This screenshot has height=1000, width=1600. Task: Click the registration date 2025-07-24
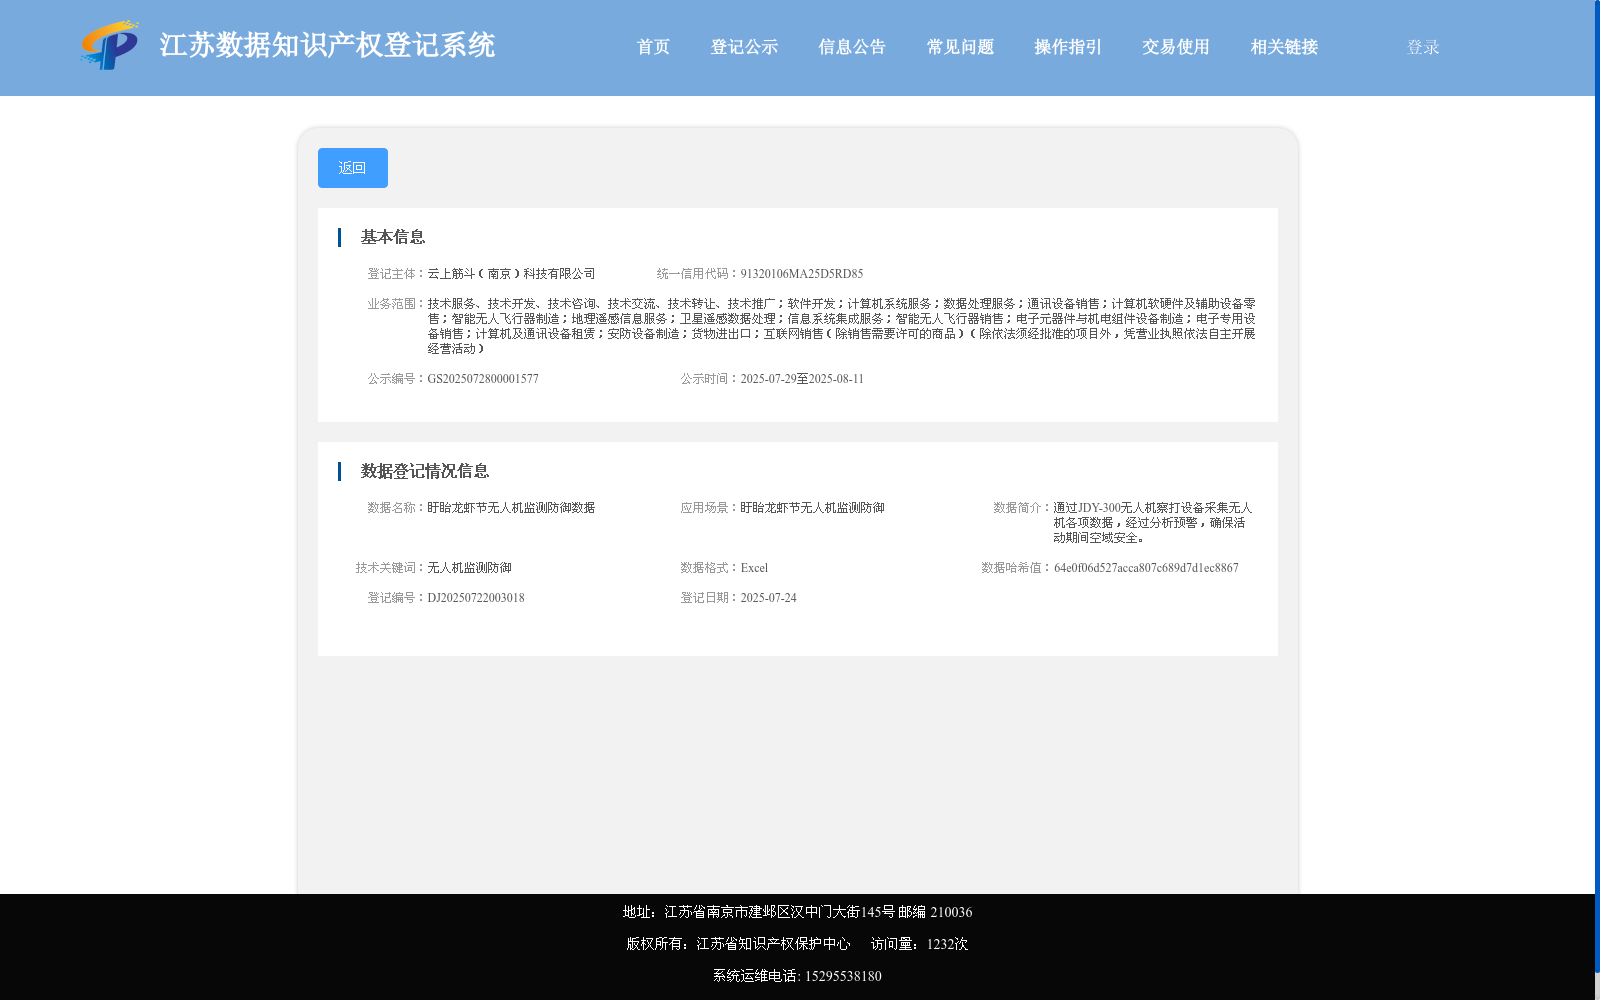coord(768,598)
